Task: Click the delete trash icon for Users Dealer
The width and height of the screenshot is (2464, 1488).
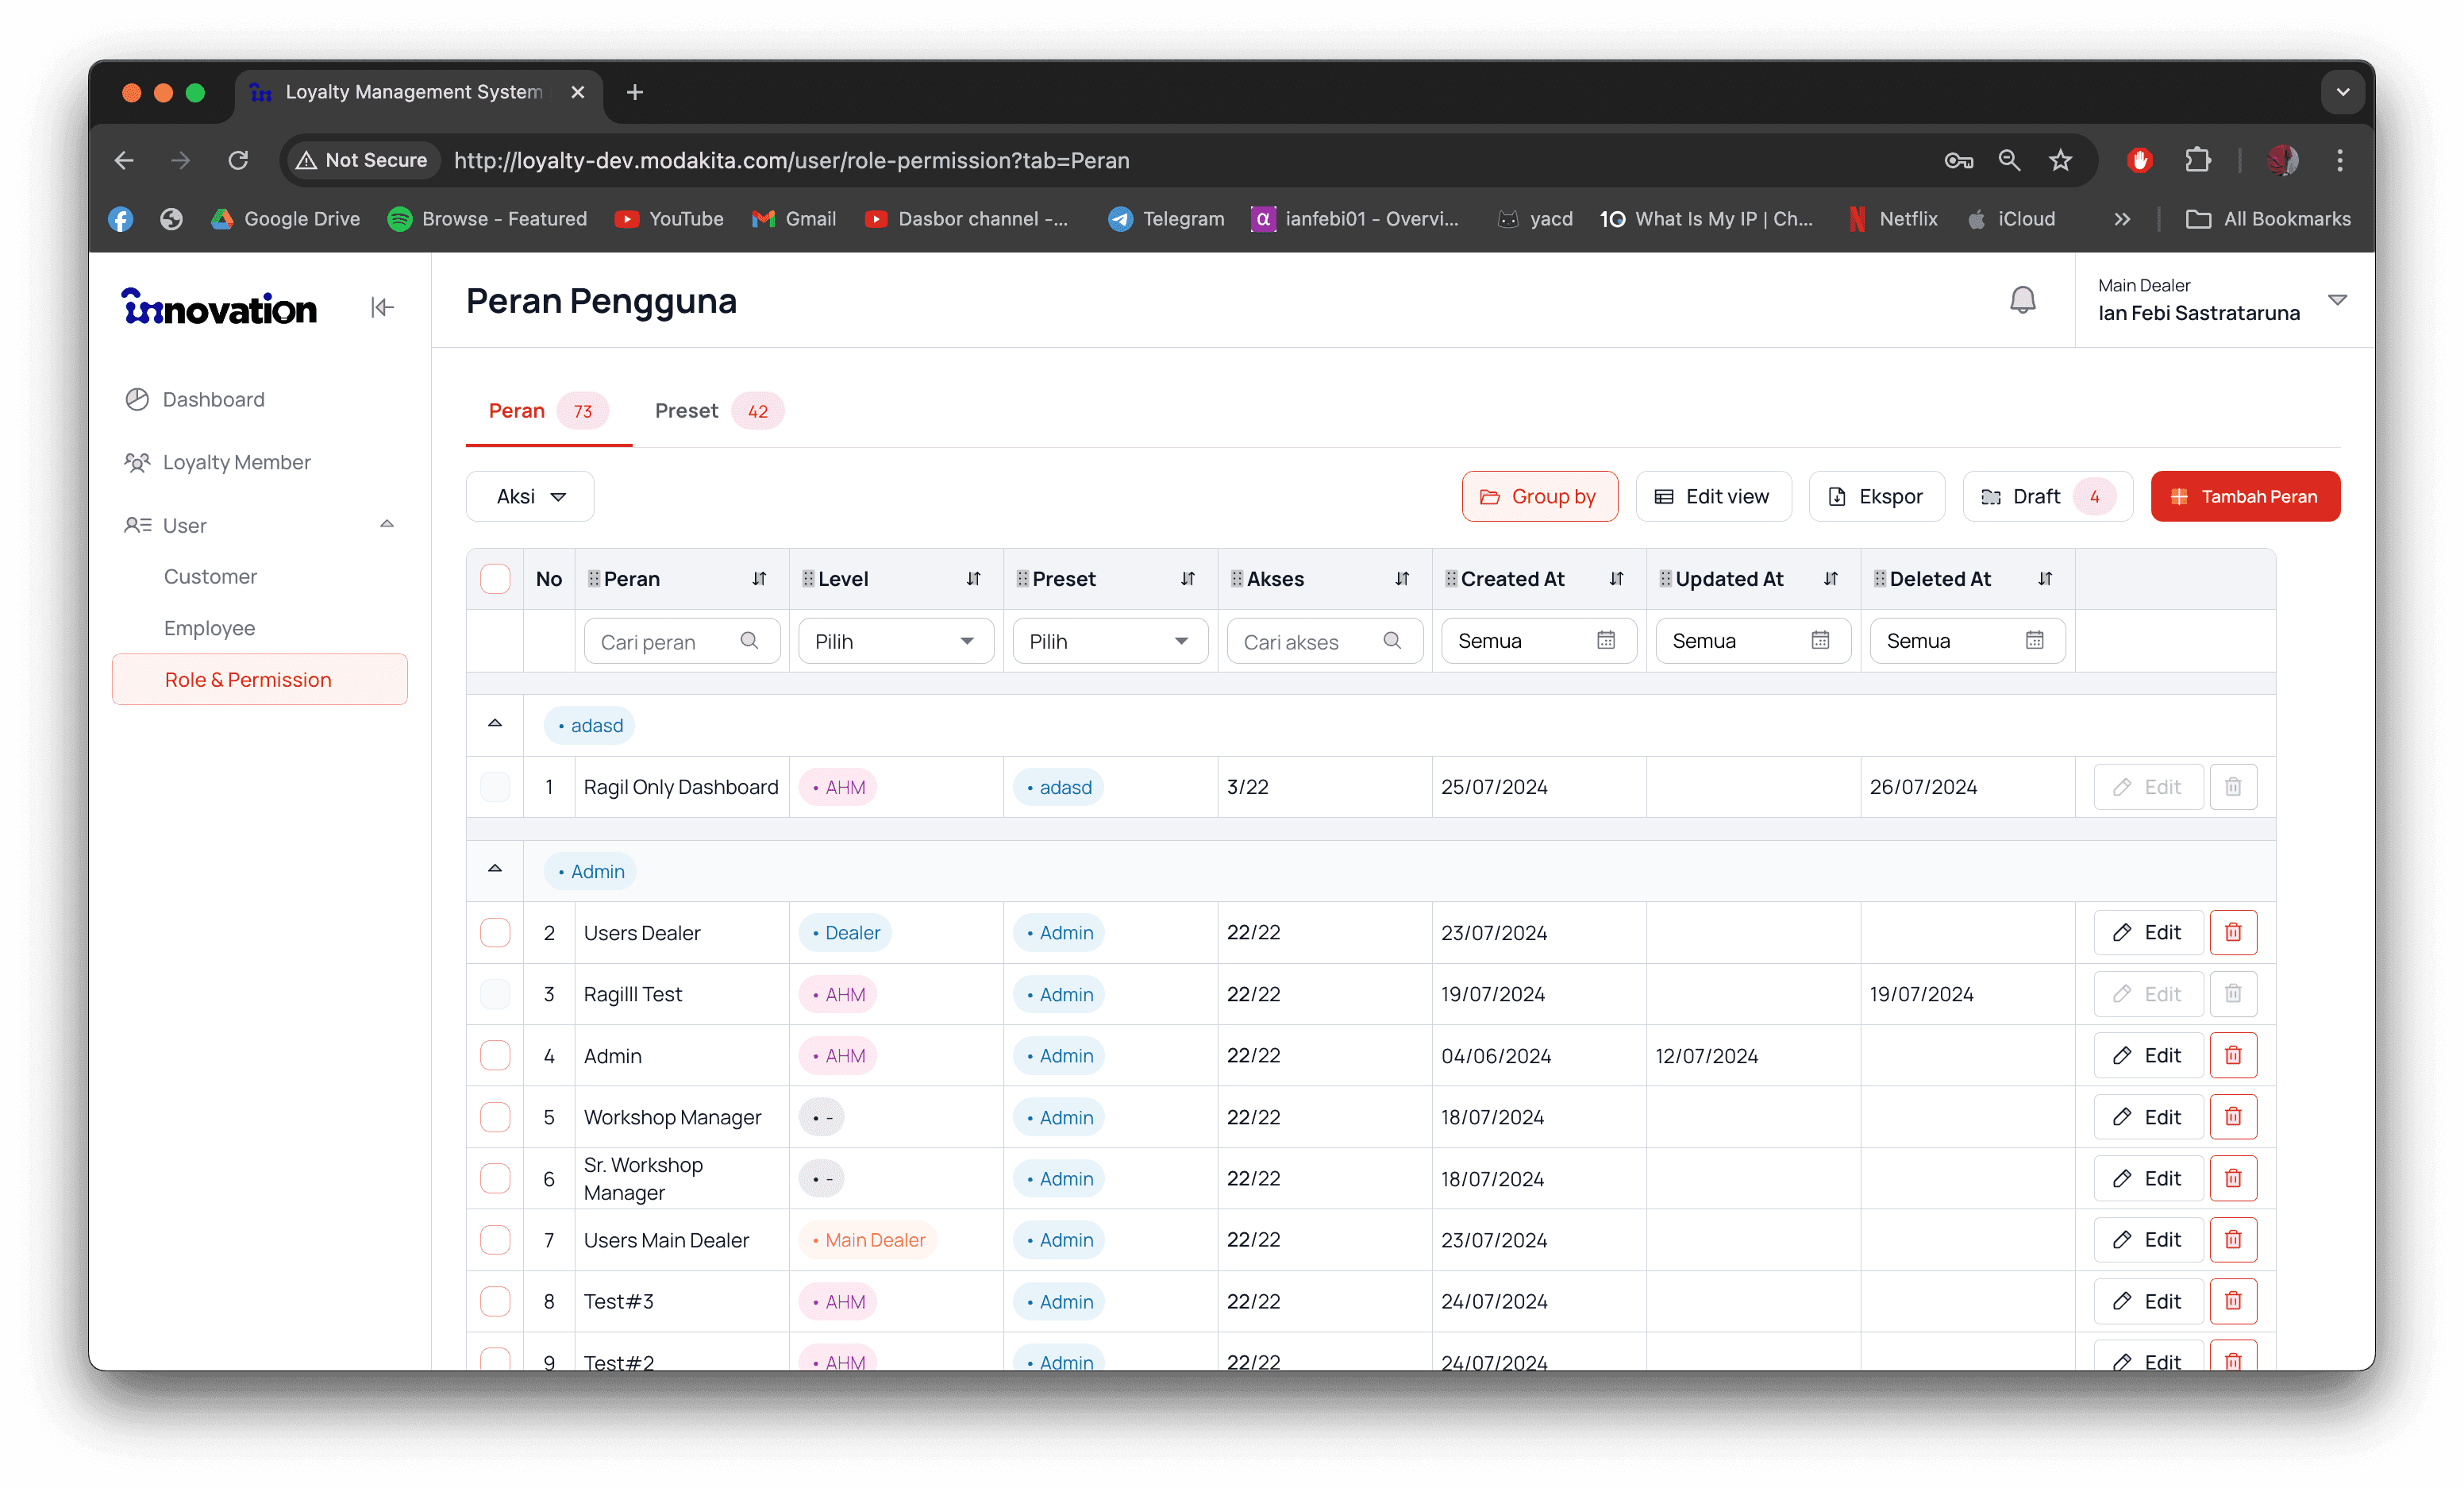Action: click(x=2232, y=932)
